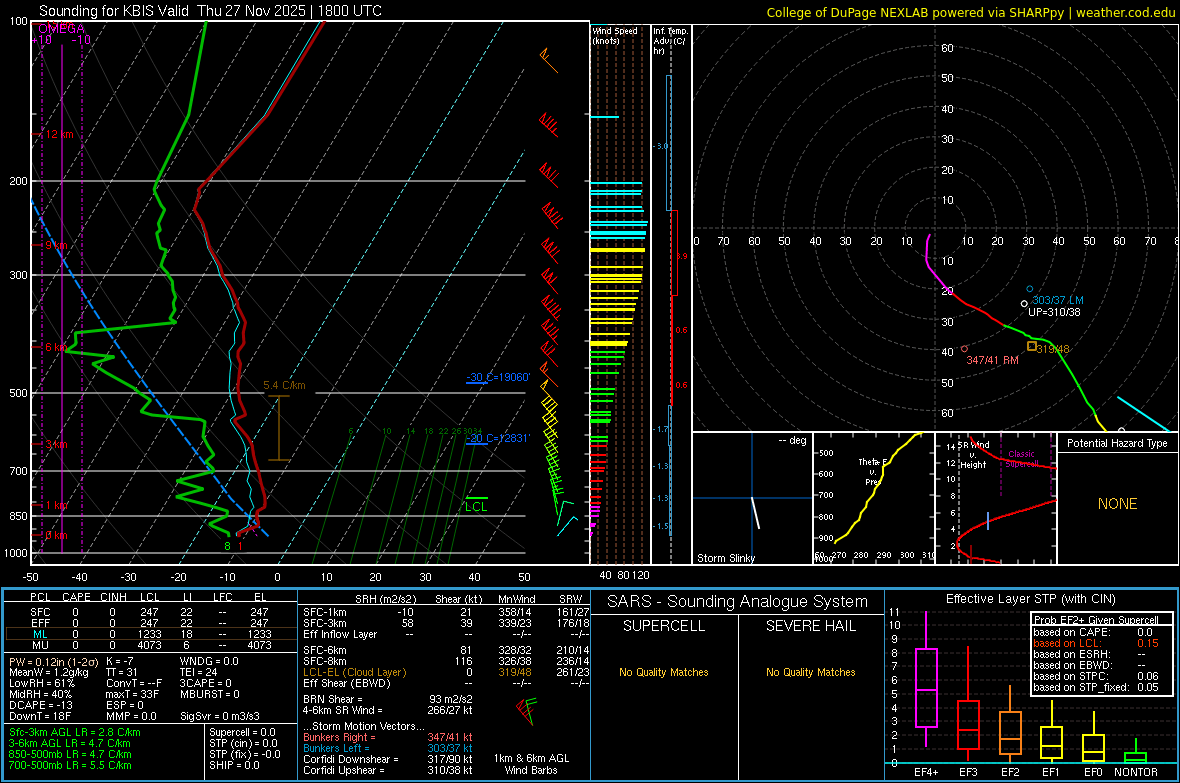Click the blue 303/37 LM circle marker
1180x783 pixels.
coord(1030,289)
